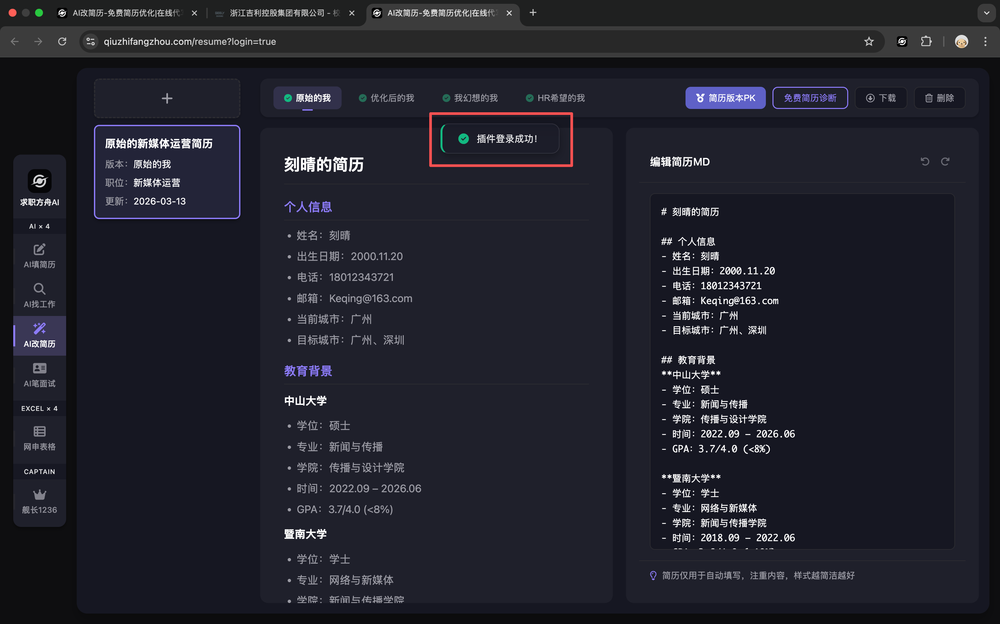
Task: Select AI改简历 in the sidebar
Action: click(40, 335)
